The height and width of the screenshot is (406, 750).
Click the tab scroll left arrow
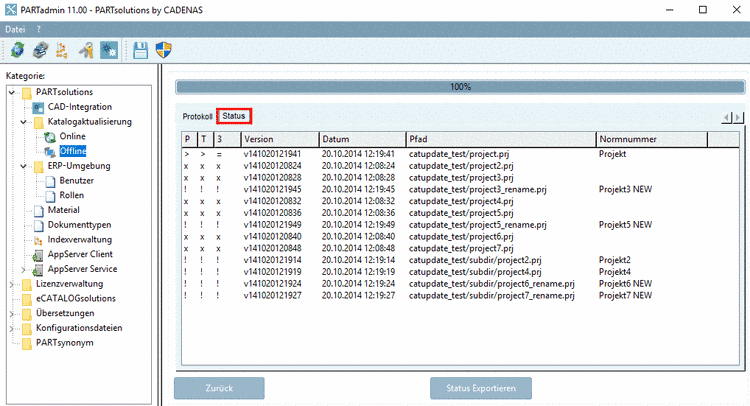point(727,118)
